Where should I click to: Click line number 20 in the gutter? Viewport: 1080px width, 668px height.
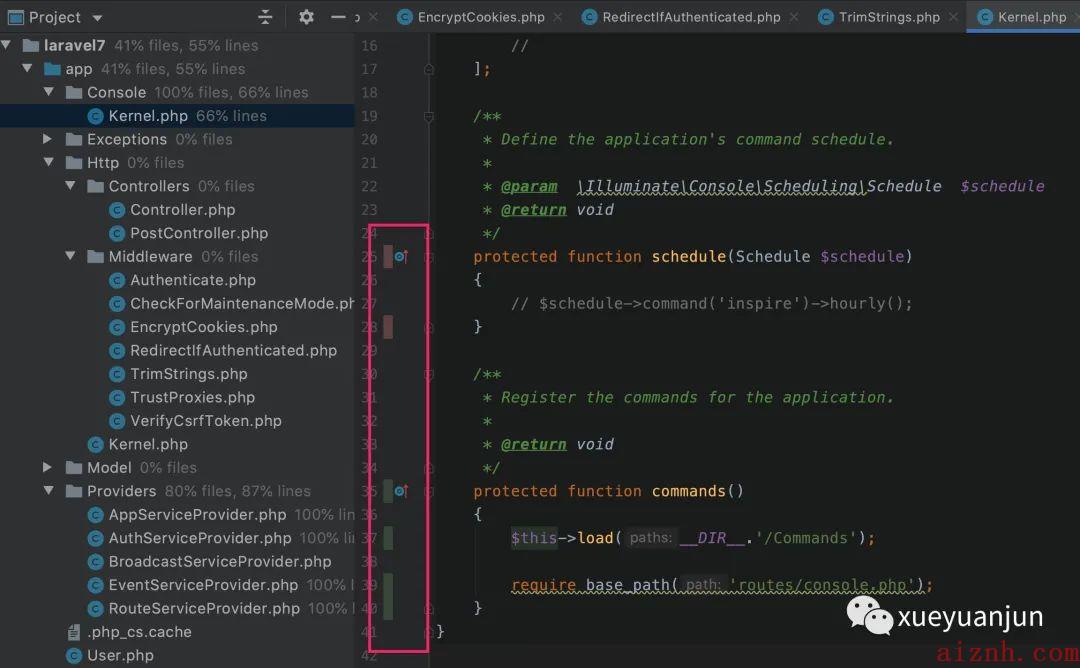click(369, 139)
